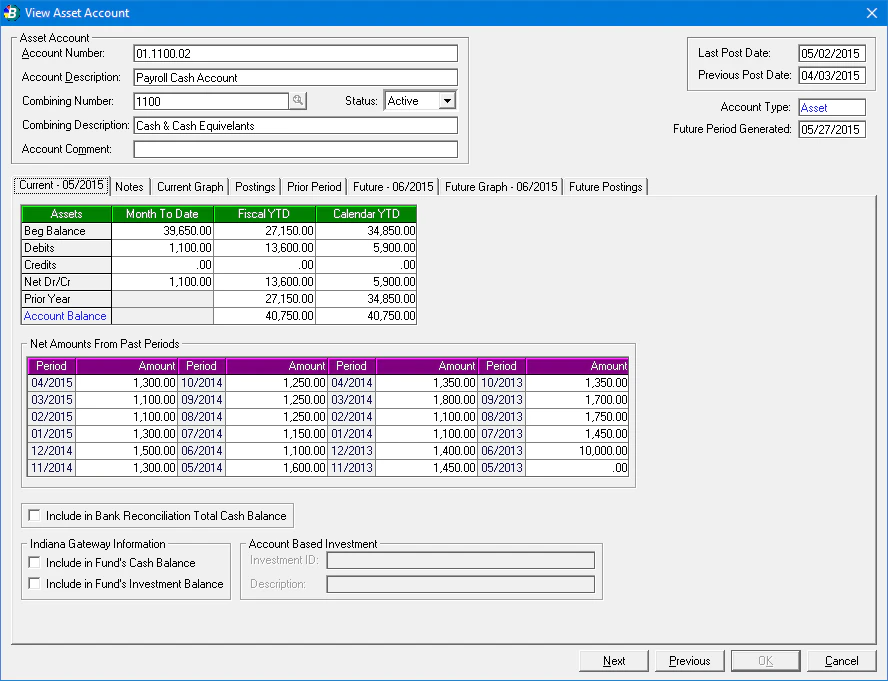This screenshot has height=681, width=888.
Task: Click the Combining Number lookup magnifier icon
Action: [x=299, y=101]
